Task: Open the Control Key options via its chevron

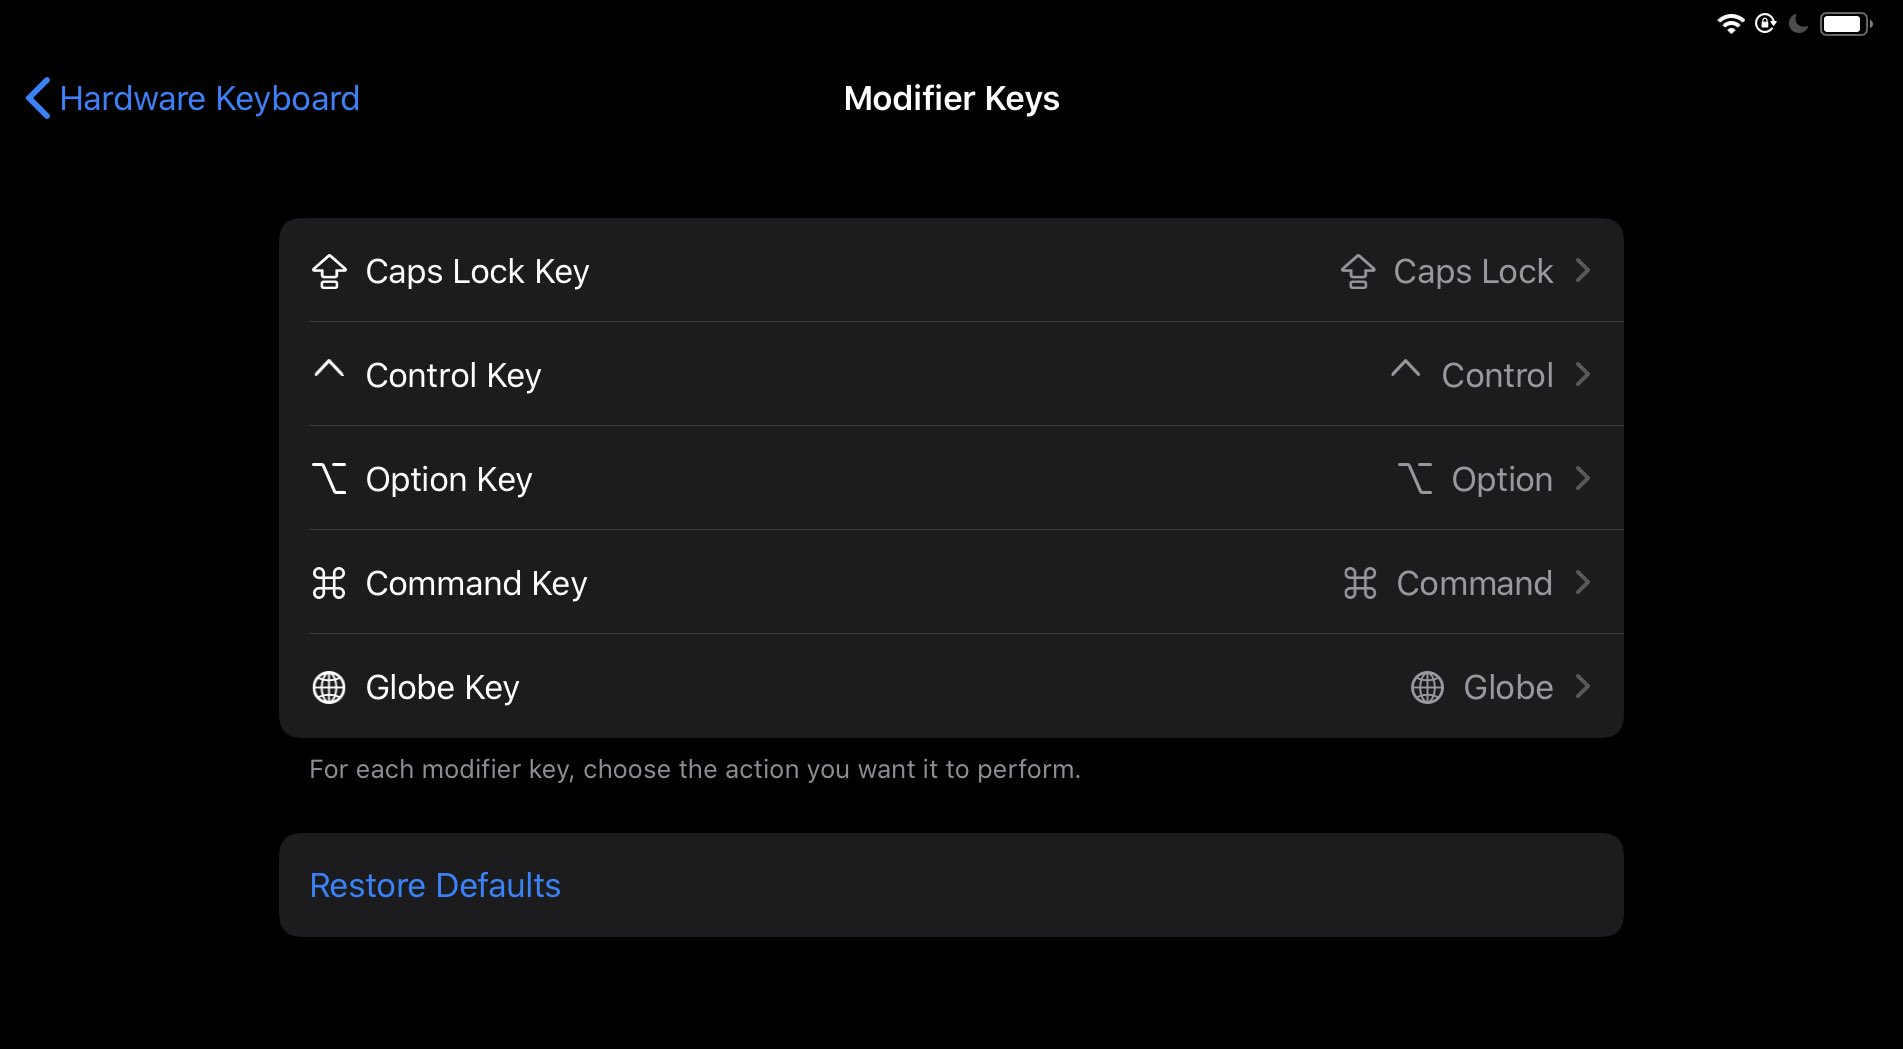Action: point(1583,374)
